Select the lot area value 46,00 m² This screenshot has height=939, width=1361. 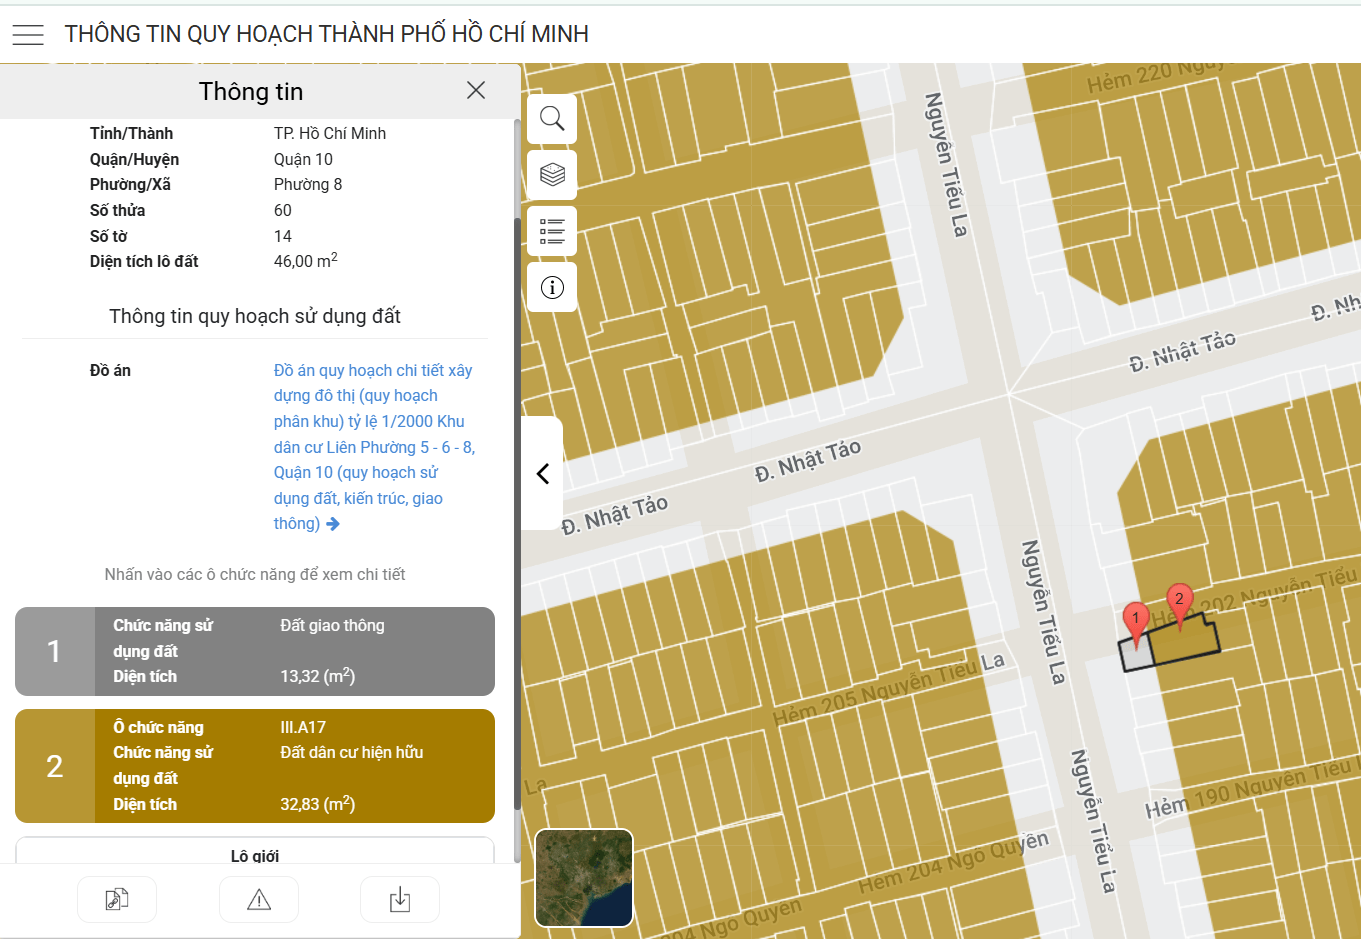tap(305, 260)
